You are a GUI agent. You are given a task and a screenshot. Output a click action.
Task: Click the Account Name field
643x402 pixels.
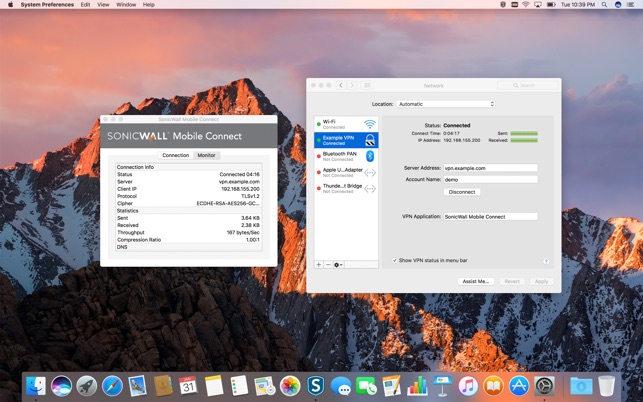[x=490, y=179]
